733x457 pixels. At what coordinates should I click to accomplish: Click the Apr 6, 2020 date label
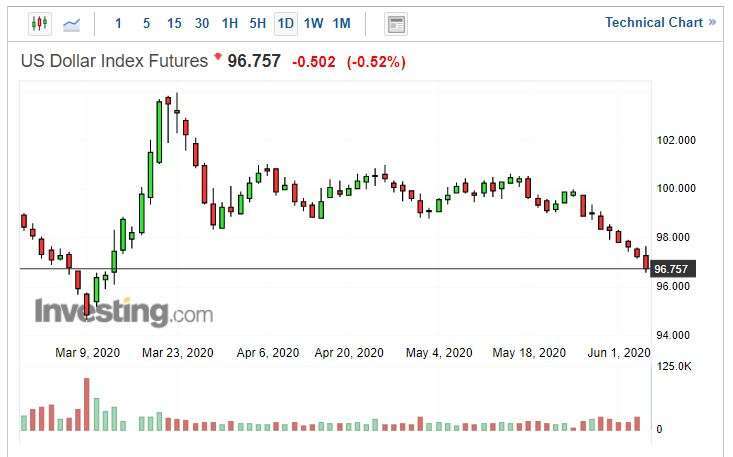268,352
